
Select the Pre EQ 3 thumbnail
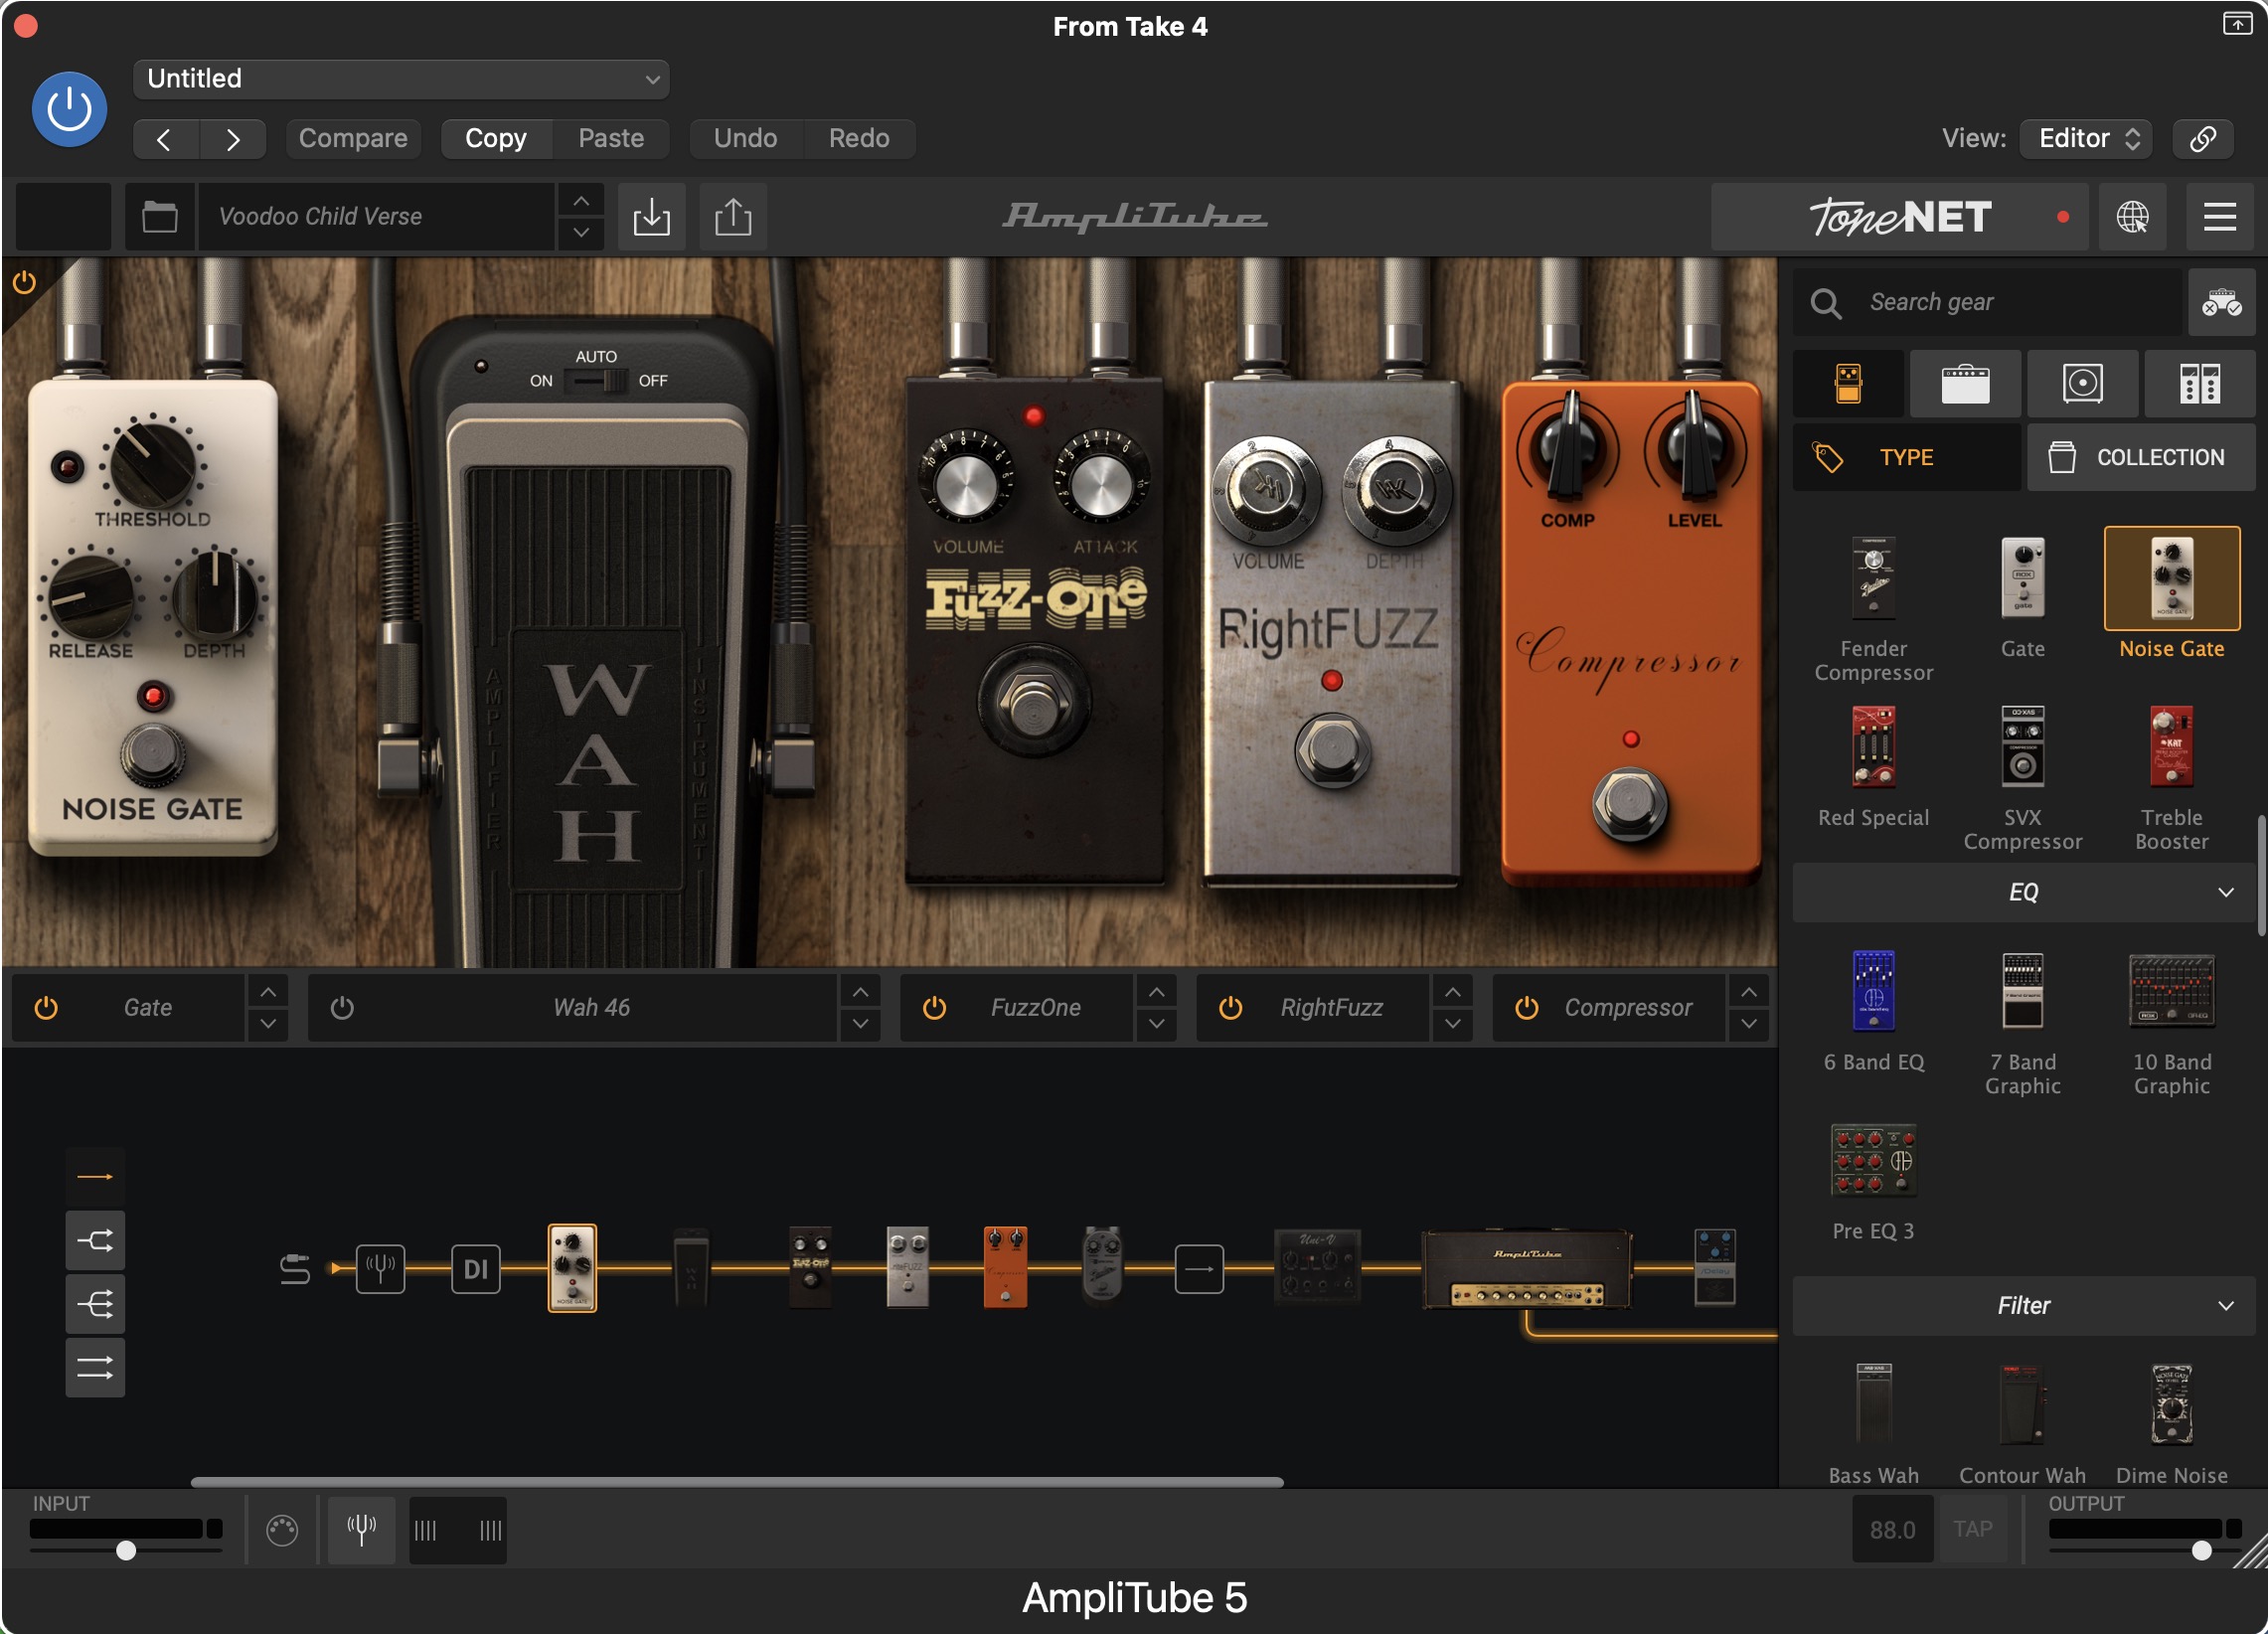click(x=1873, y=1160)
